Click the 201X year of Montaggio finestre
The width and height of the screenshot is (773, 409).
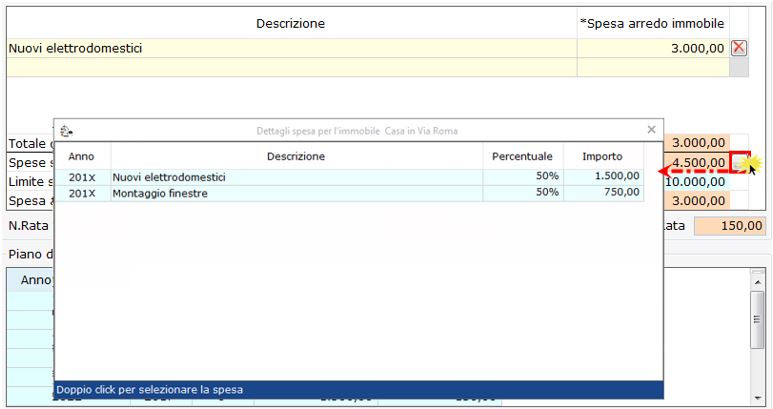pos(82,193)
